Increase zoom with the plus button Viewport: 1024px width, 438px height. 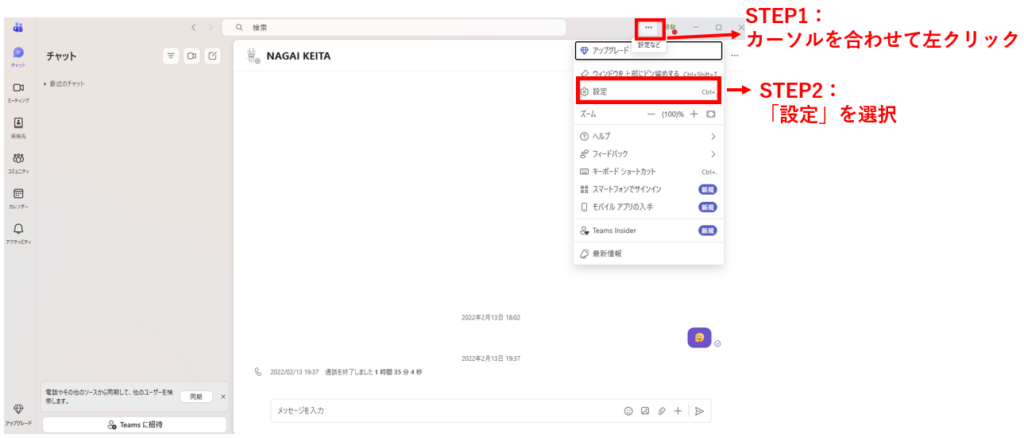[694, 114]
